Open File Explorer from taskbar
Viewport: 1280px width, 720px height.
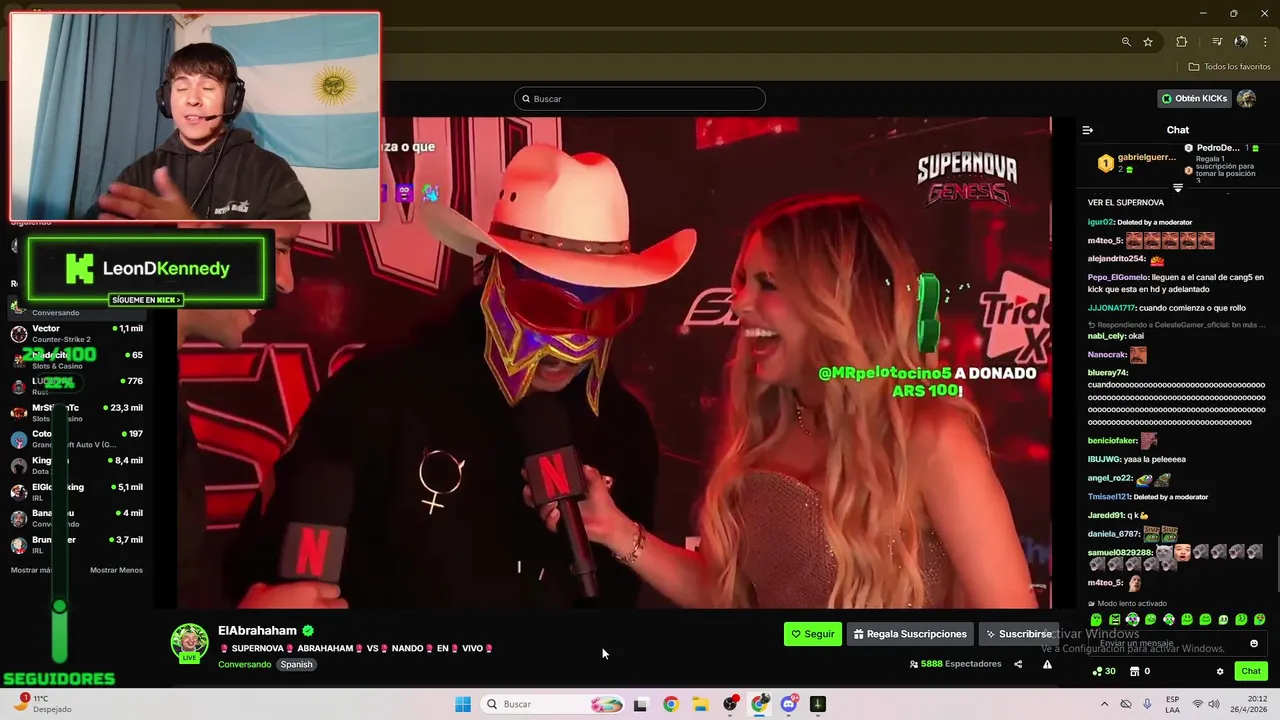pyautogui.click(x=700, y=704)
